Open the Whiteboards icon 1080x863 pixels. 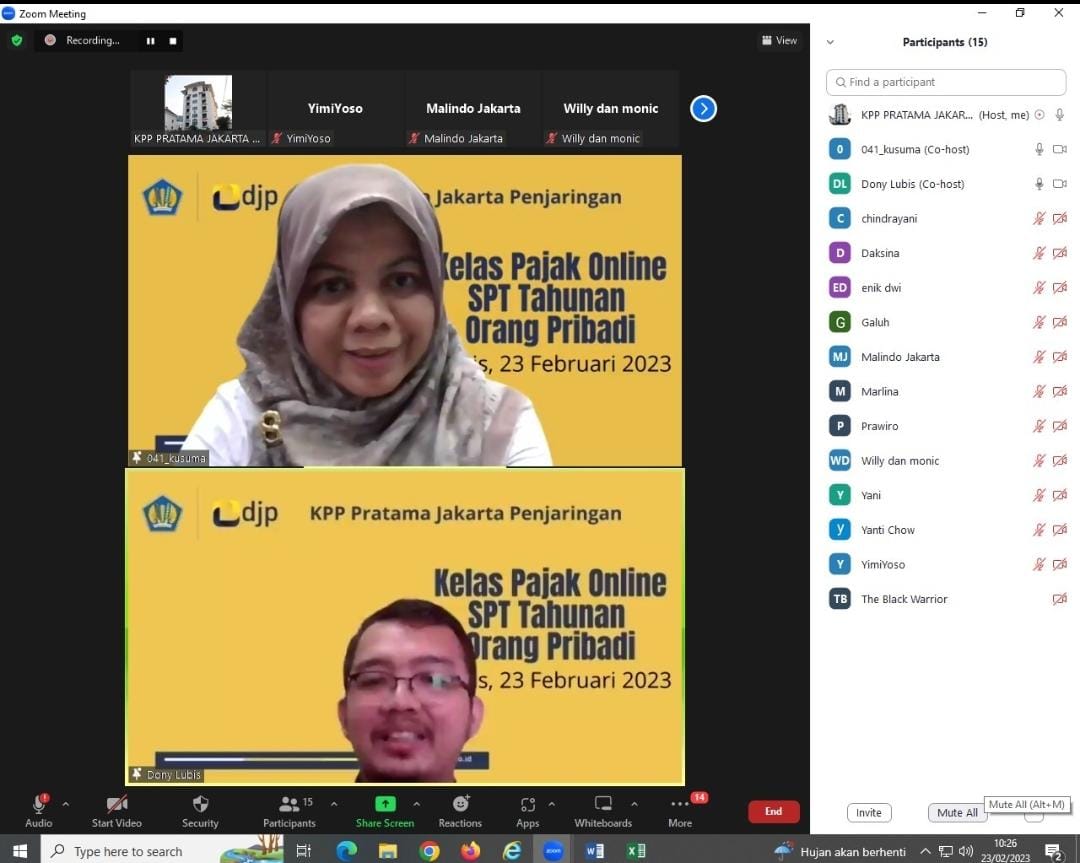(603, 805)
